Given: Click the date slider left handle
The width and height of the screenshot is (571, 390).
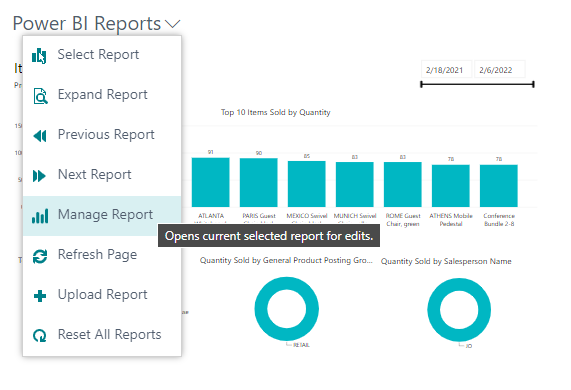Looking at the screenshot, I should (421, 84).
